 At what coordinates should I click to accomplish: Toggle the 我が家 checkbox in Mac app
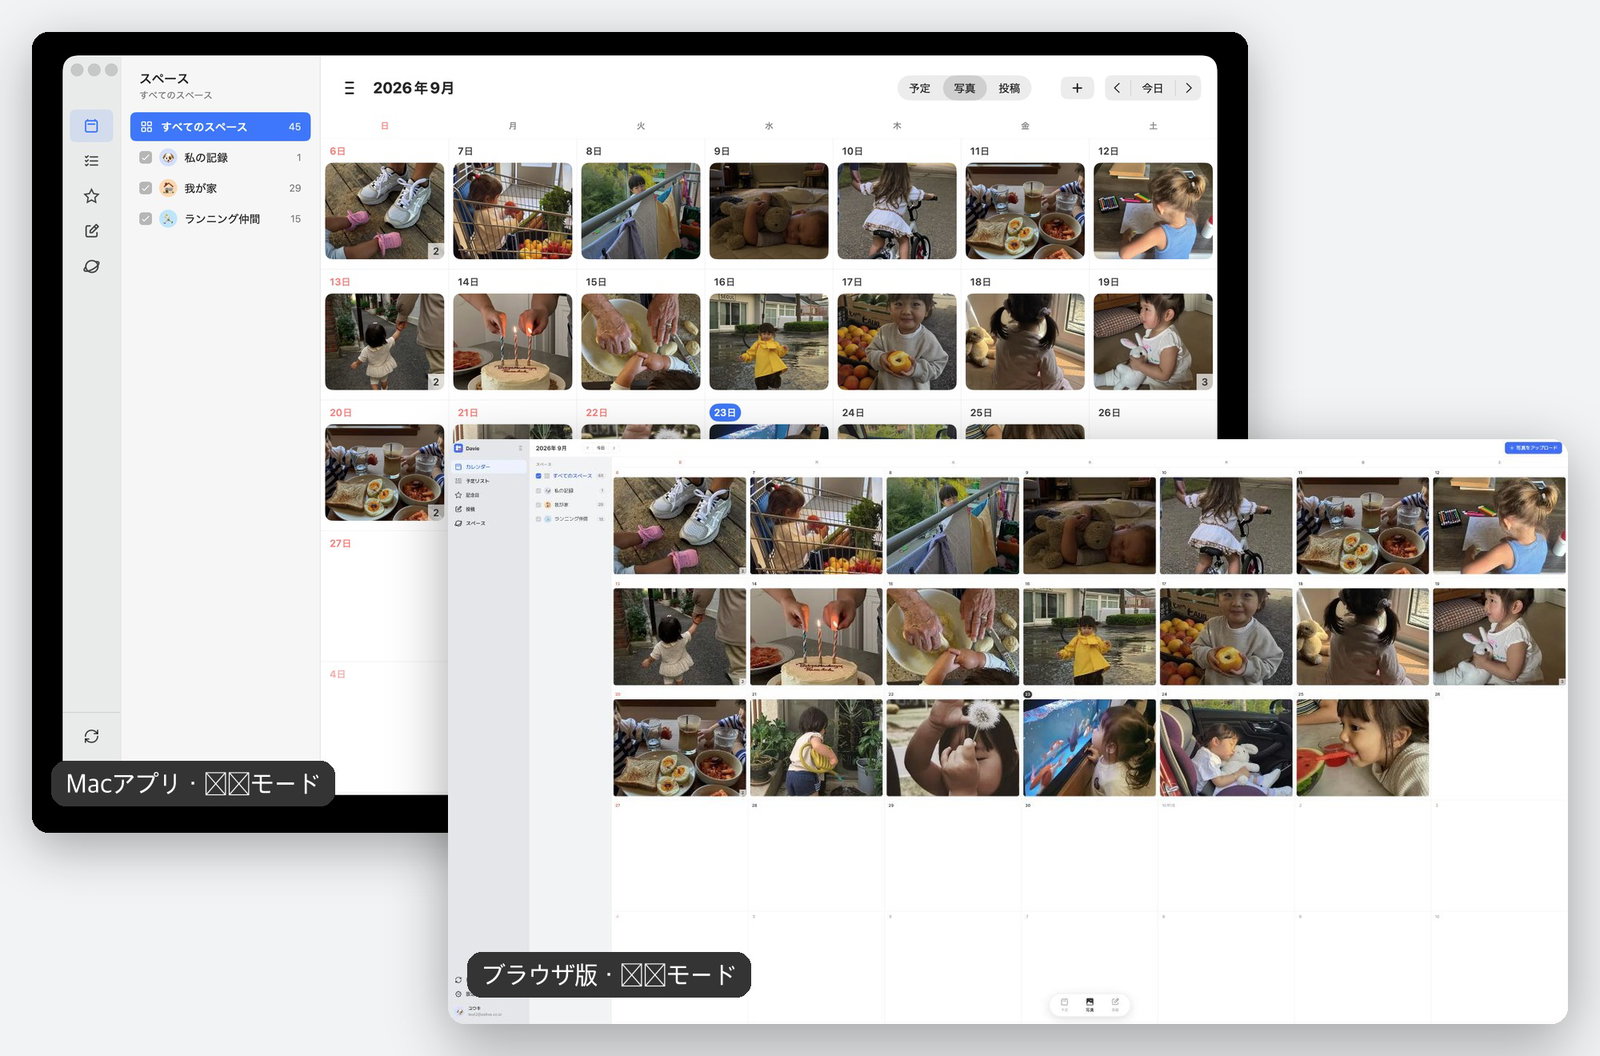(x=146, y=188)
